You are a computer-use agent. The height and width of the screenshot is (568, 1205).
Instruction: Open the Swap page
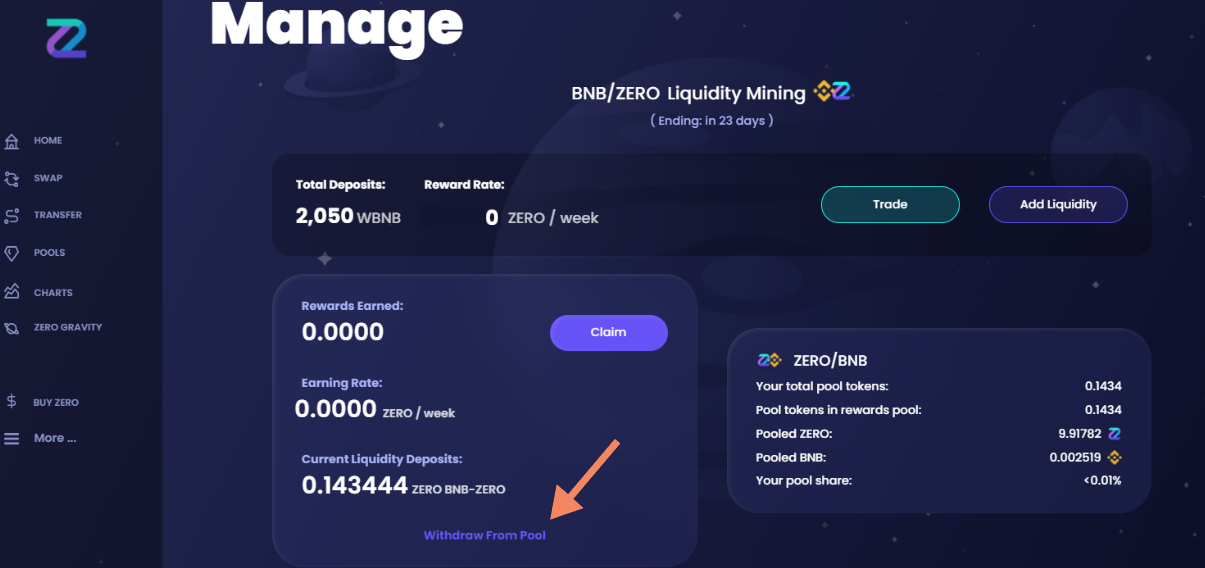click(x=48, y=178)
